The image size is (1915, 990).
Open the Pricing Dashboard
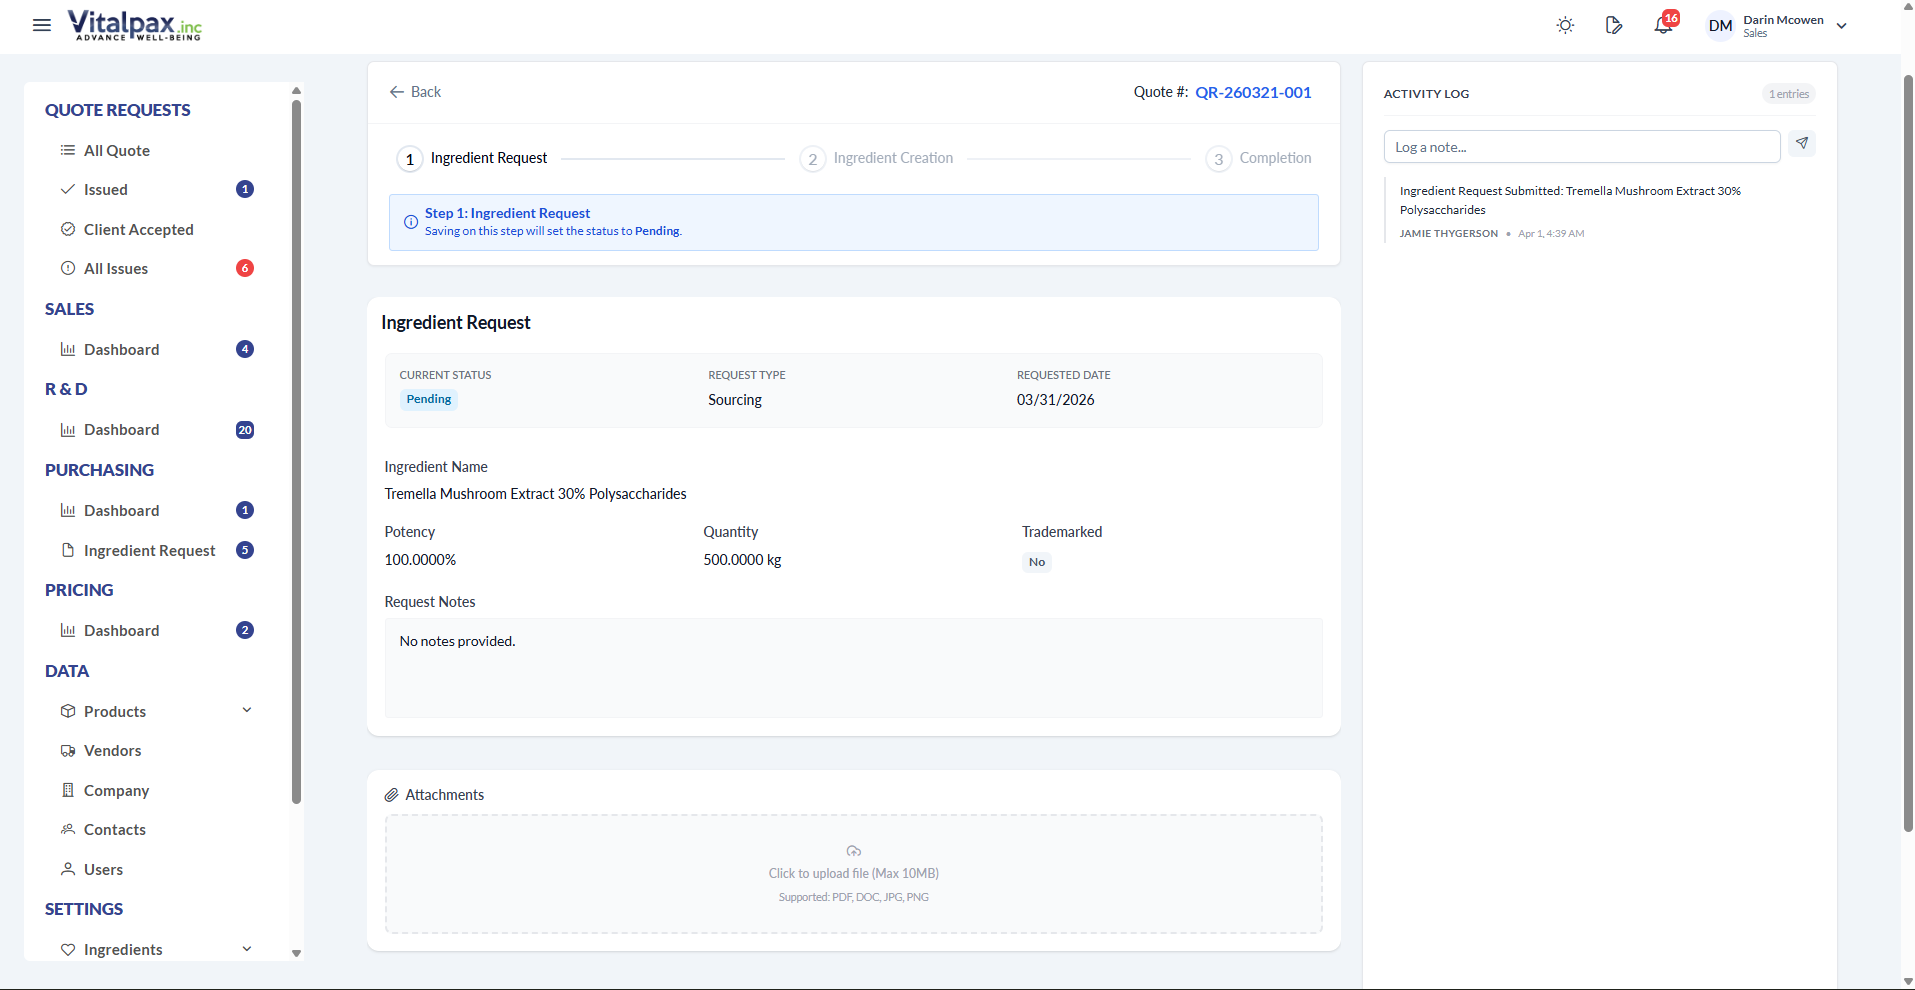pyautogui.click(x=122, y=630)
